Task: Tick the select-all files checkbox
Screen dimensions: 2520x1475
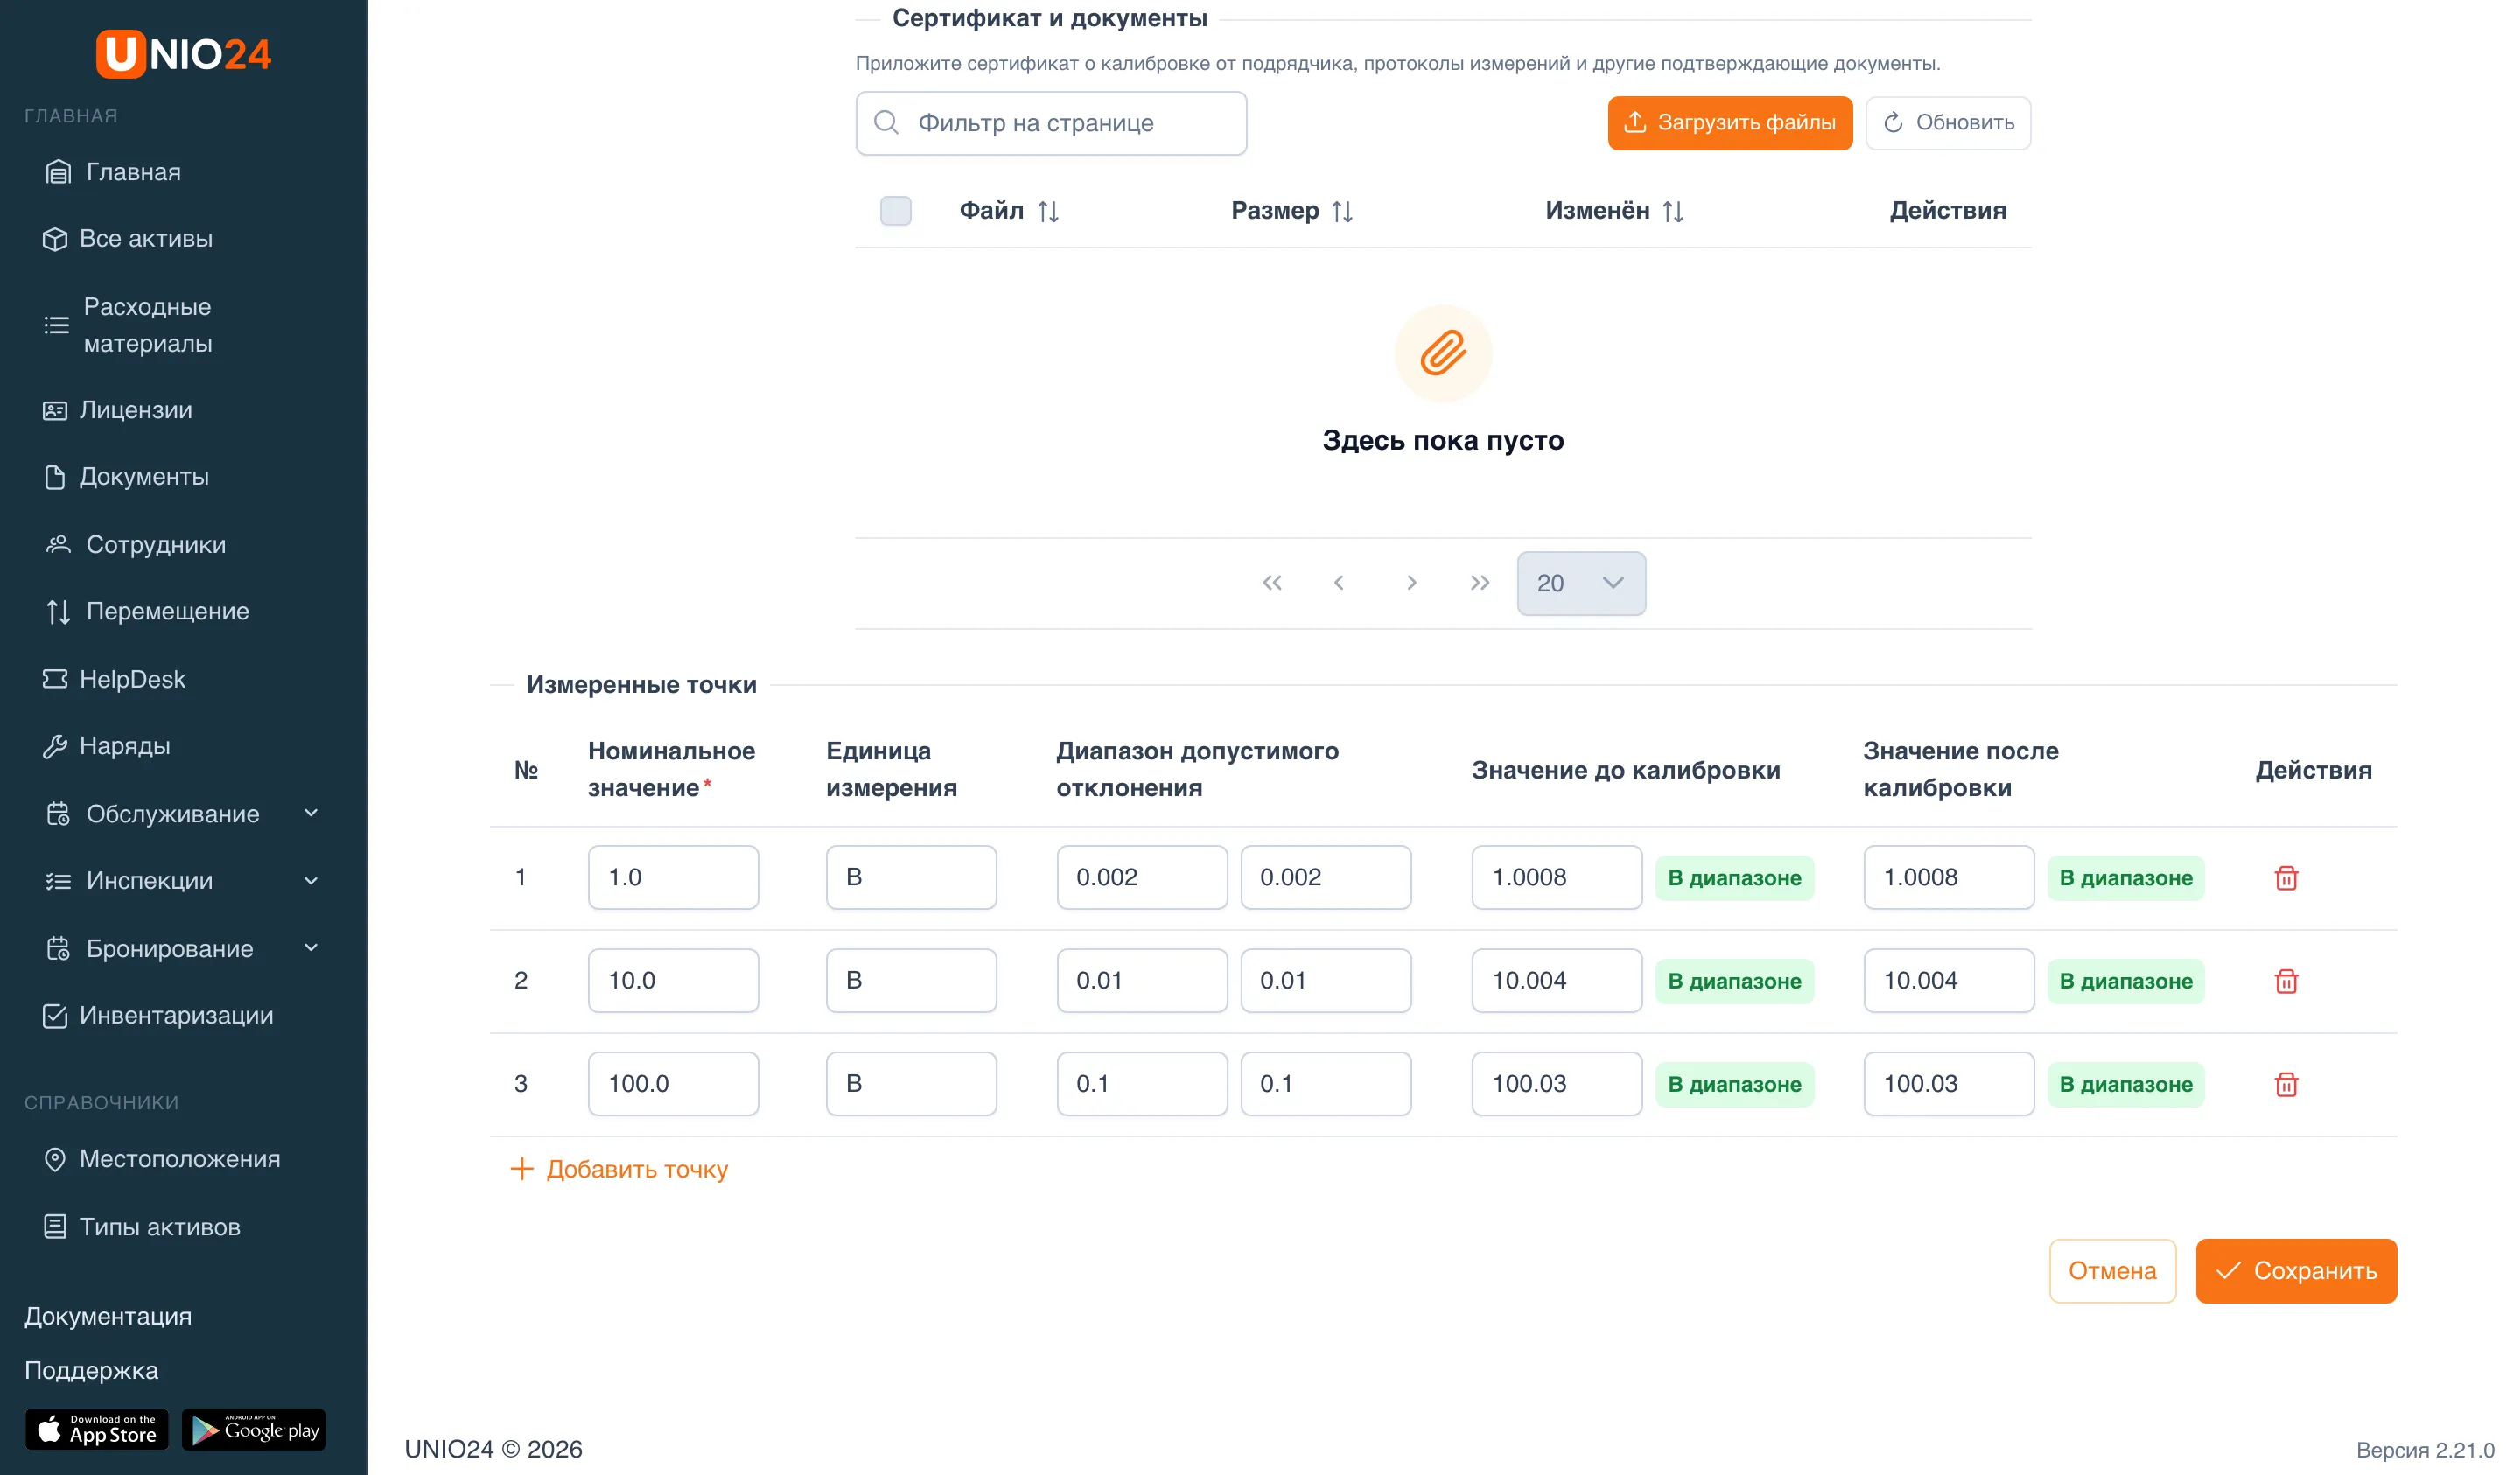Action: click(895, 211)
